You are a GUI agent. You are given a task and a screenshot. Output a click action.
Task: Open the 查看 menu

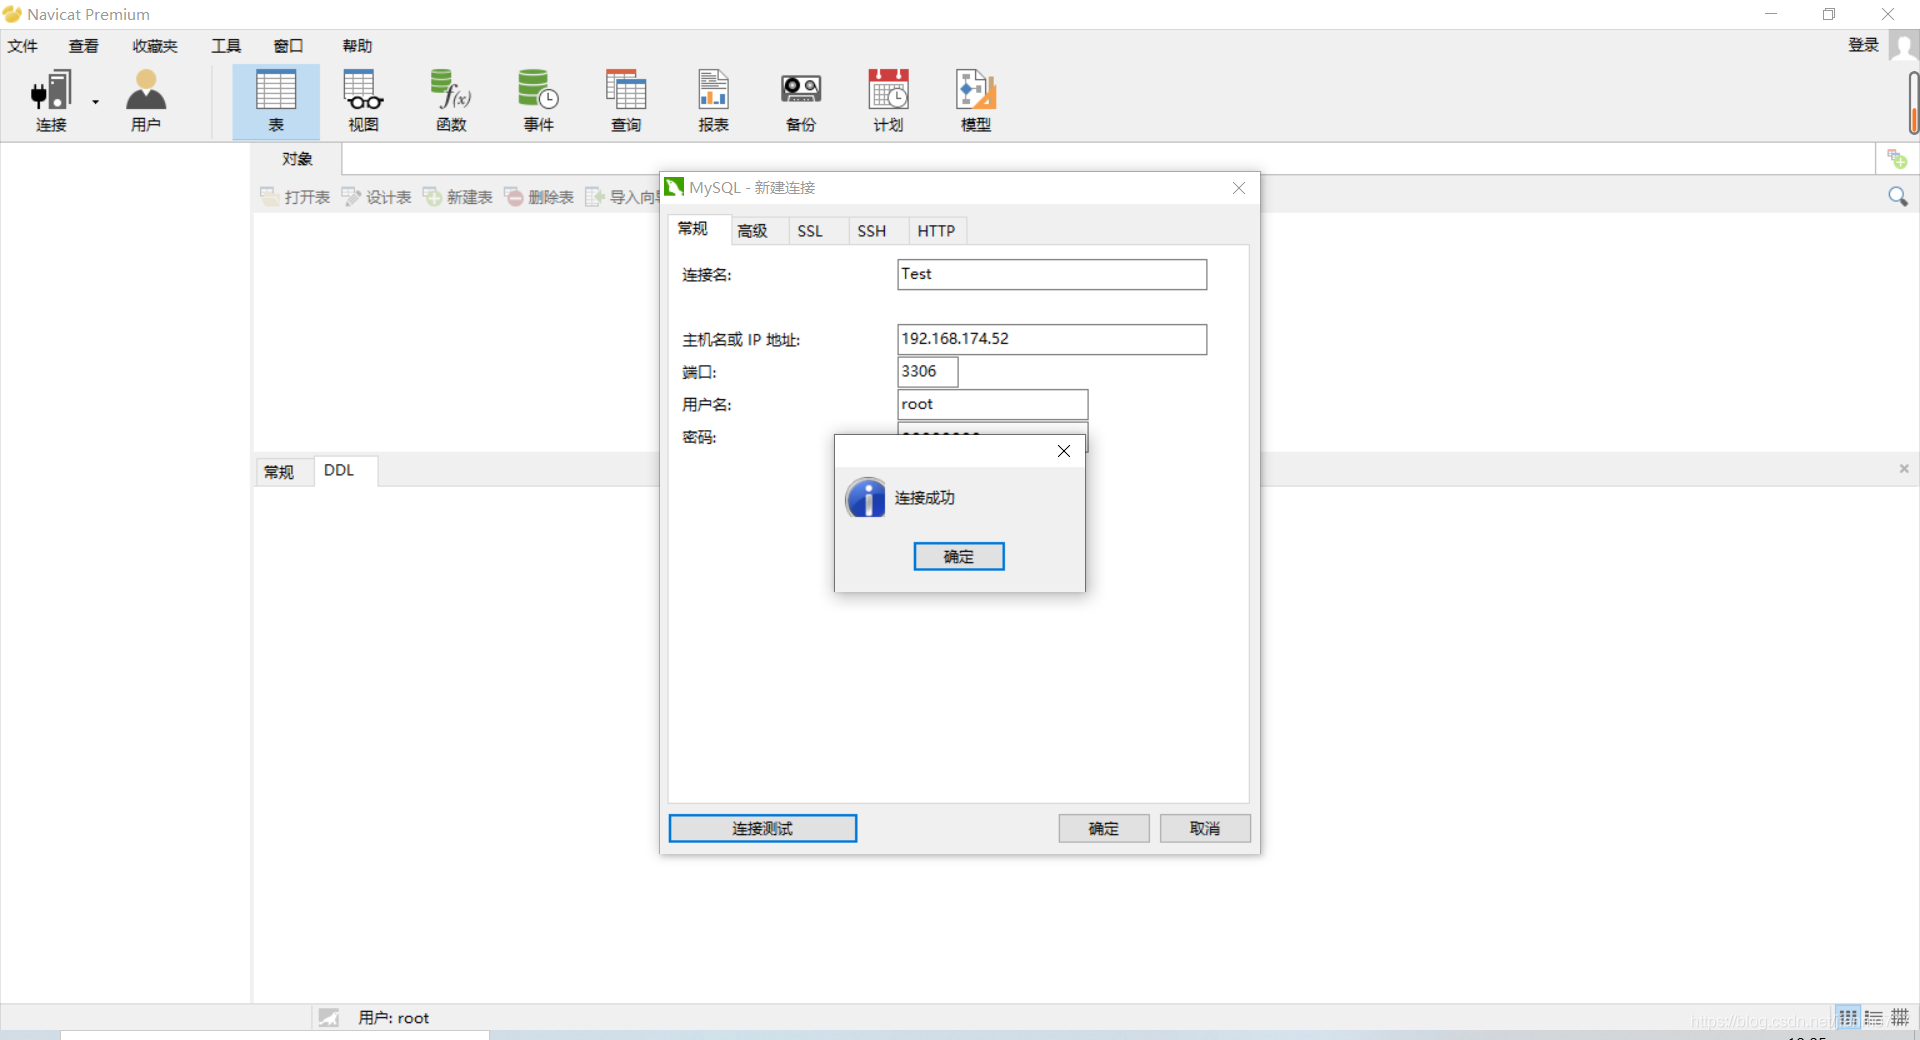(84, 46)
